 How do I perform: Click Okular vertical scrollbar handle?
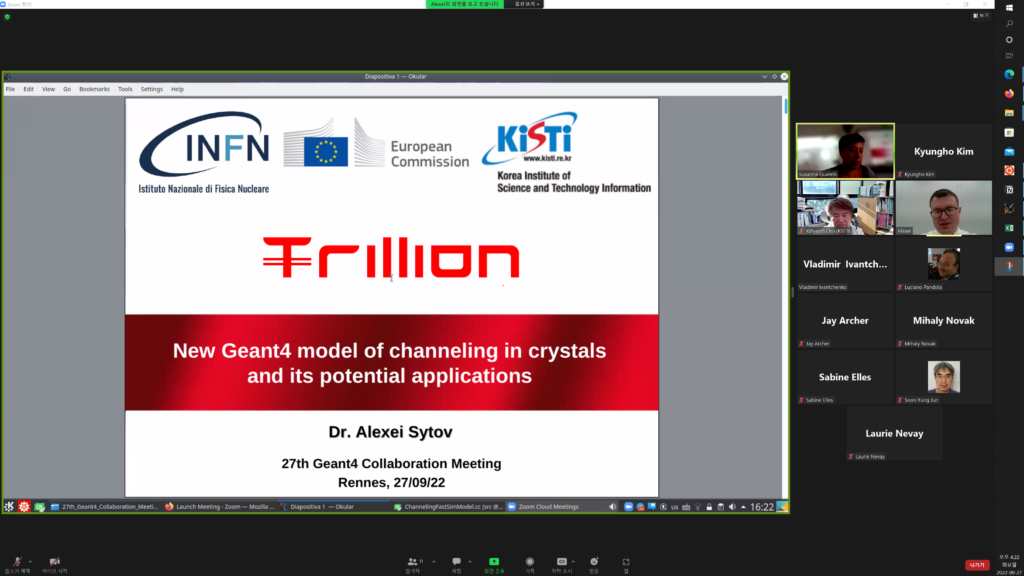[786, 105]
